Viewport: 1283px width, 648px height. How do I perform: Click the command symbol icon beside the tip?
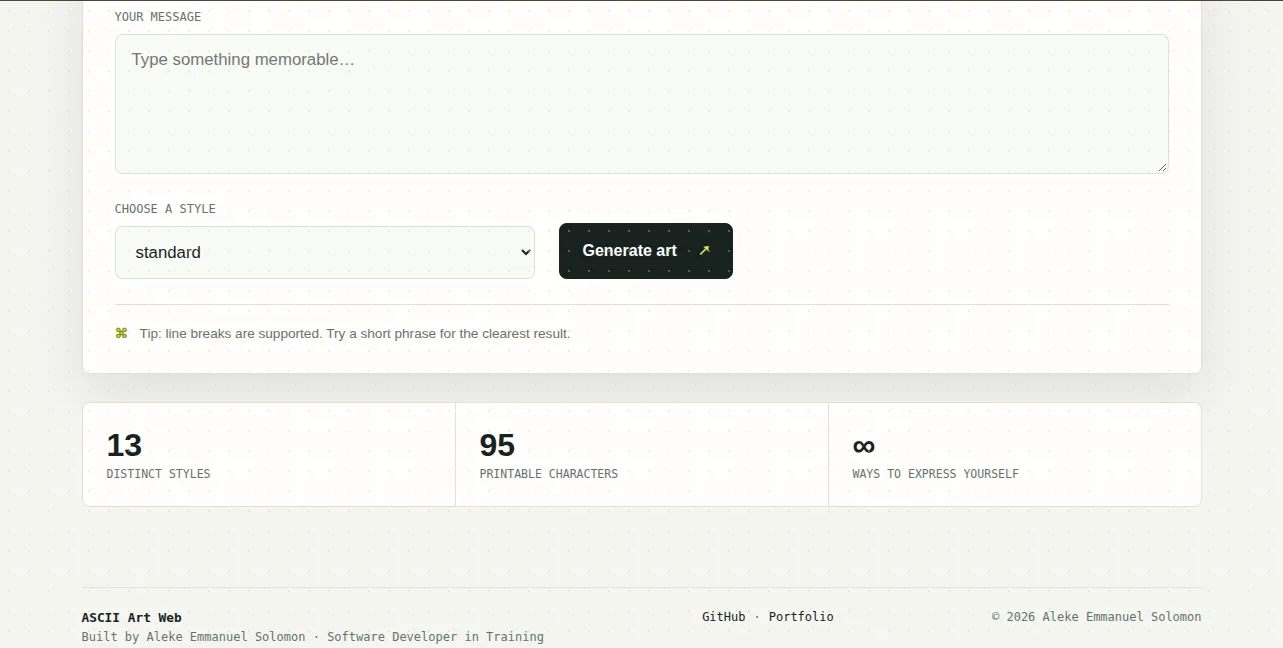click(x=121, y=333)
